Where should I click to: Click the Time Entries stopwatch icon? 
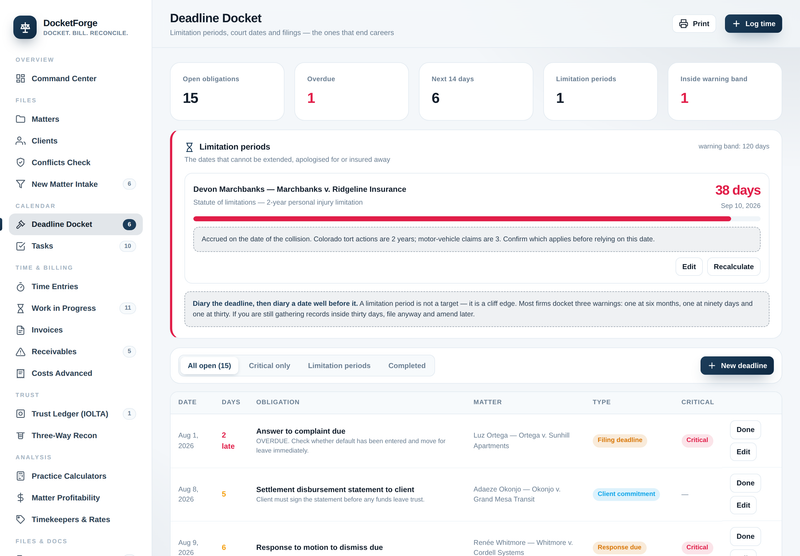pos(20,287)
